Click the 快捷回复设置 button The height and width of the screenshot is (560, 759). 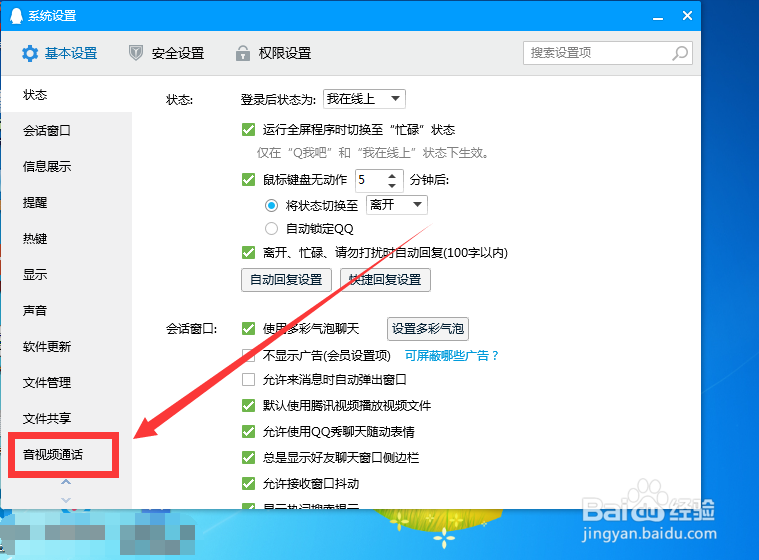(x=385, y=280)
